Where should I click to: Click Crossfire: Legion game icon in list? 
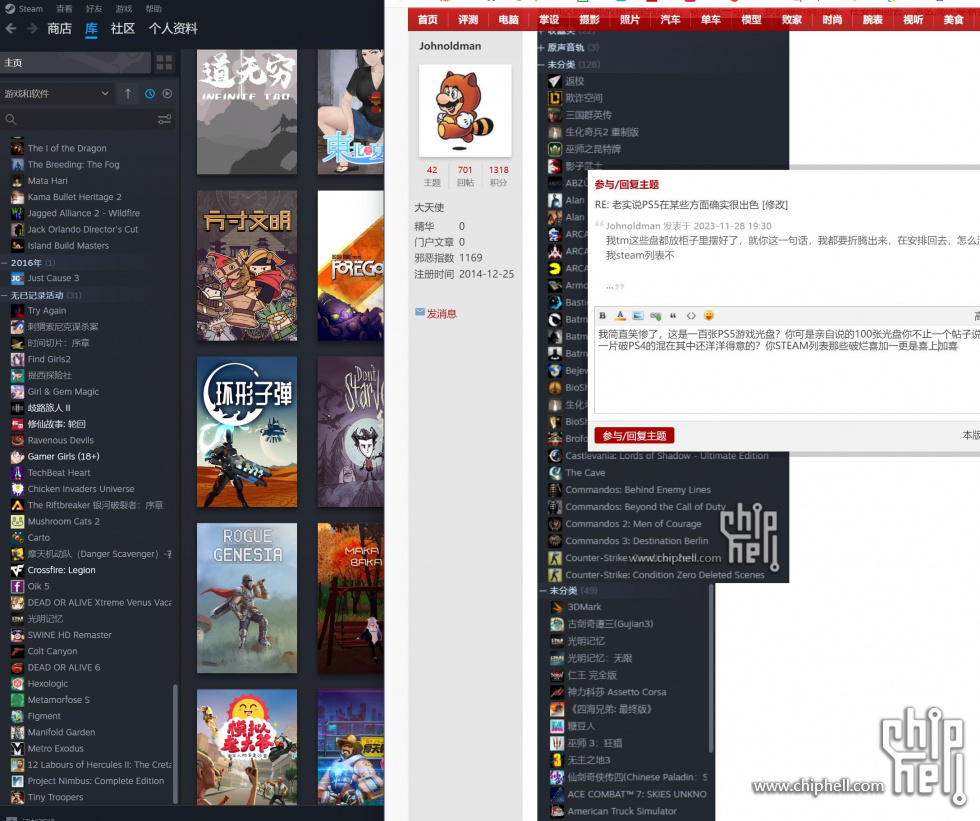coord(18,570)
